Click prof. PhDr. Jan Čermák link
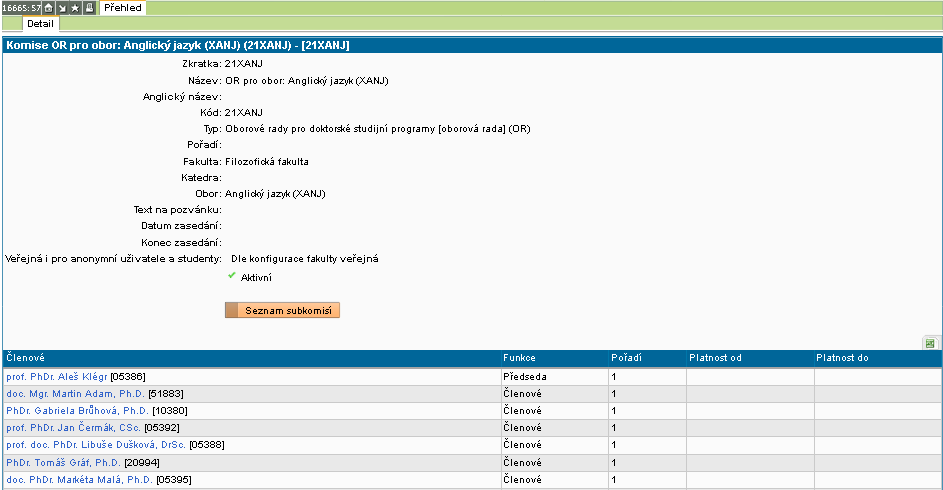943x490 pixels. (73, 427)
